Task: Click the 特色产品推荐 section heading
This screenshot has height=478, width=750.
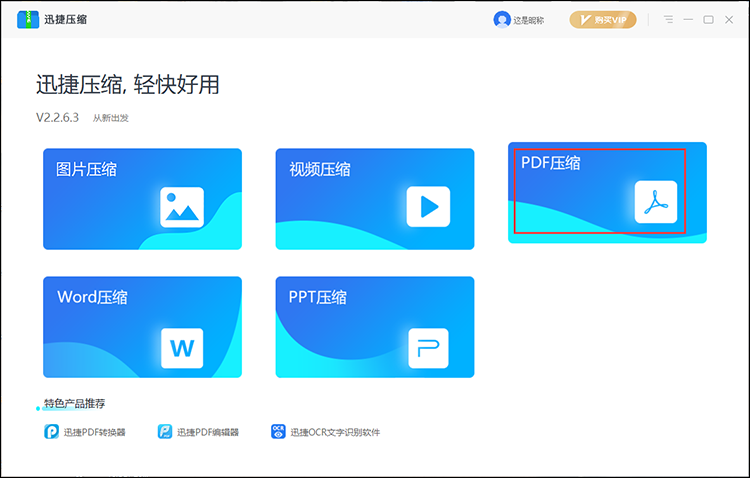Action: (x=75, y=404)
